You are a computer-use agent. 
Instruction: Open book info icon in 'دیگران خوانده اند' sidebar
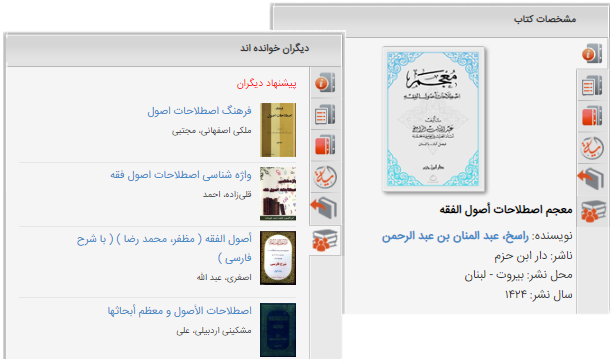(x=325, y=82)
